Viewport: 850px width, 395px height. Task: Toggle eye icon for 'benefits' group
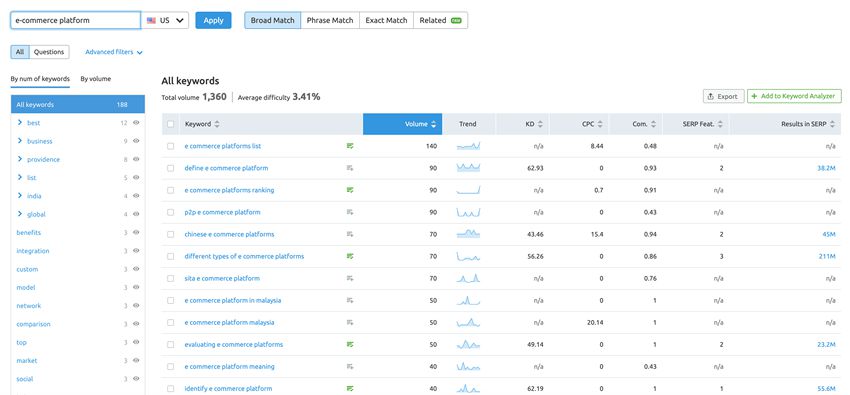(x=136, y=232)
